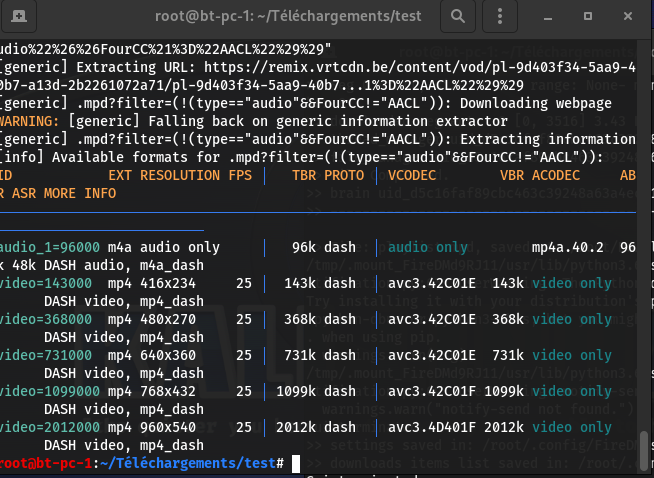The width and height of the screenshot is (654, 478).
Task: Click the MORE INFO column header
Action: (x=80, y=193)
